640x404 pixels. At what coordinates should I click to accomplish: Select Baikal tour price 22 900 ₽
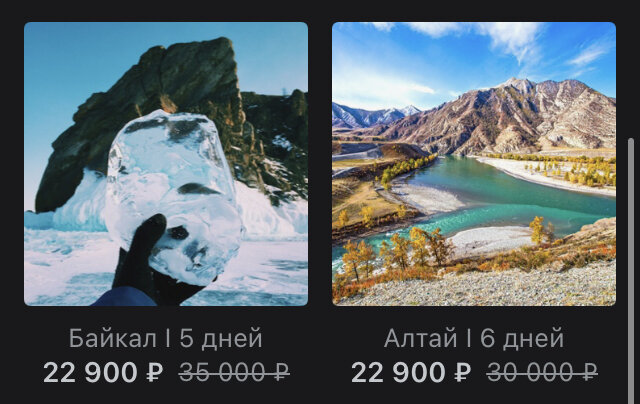pos(103,372)
